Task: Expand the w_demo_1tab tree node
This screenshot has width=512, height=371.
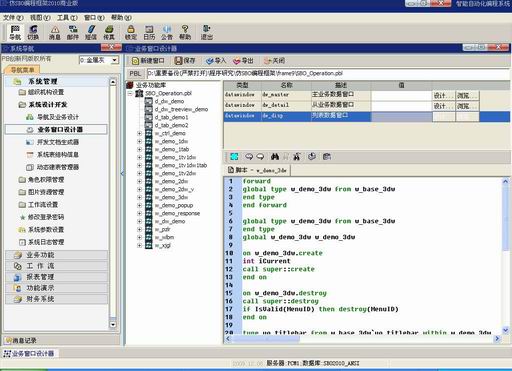Action: pyautogui.click(x=140, y=149)
